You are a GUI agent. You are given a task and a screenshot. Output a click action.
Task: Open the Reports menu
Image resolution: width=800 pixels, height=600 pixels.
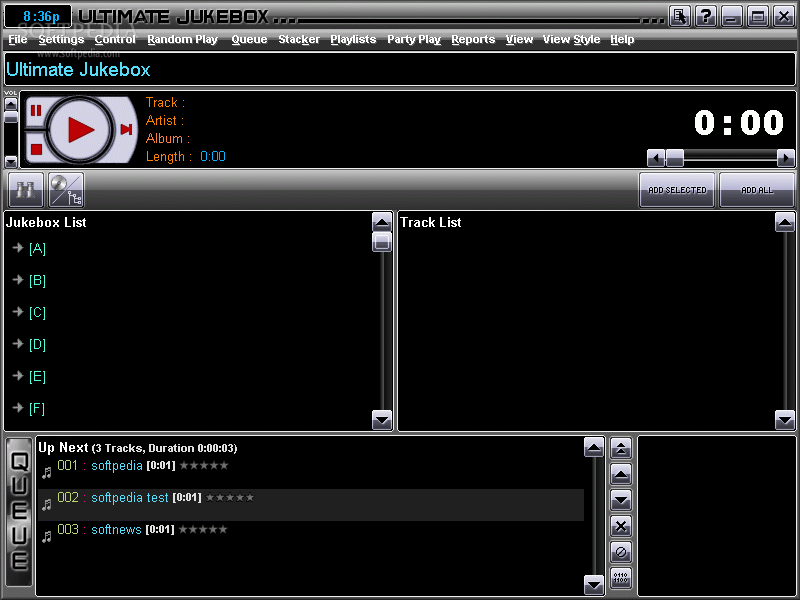point(473,39)
